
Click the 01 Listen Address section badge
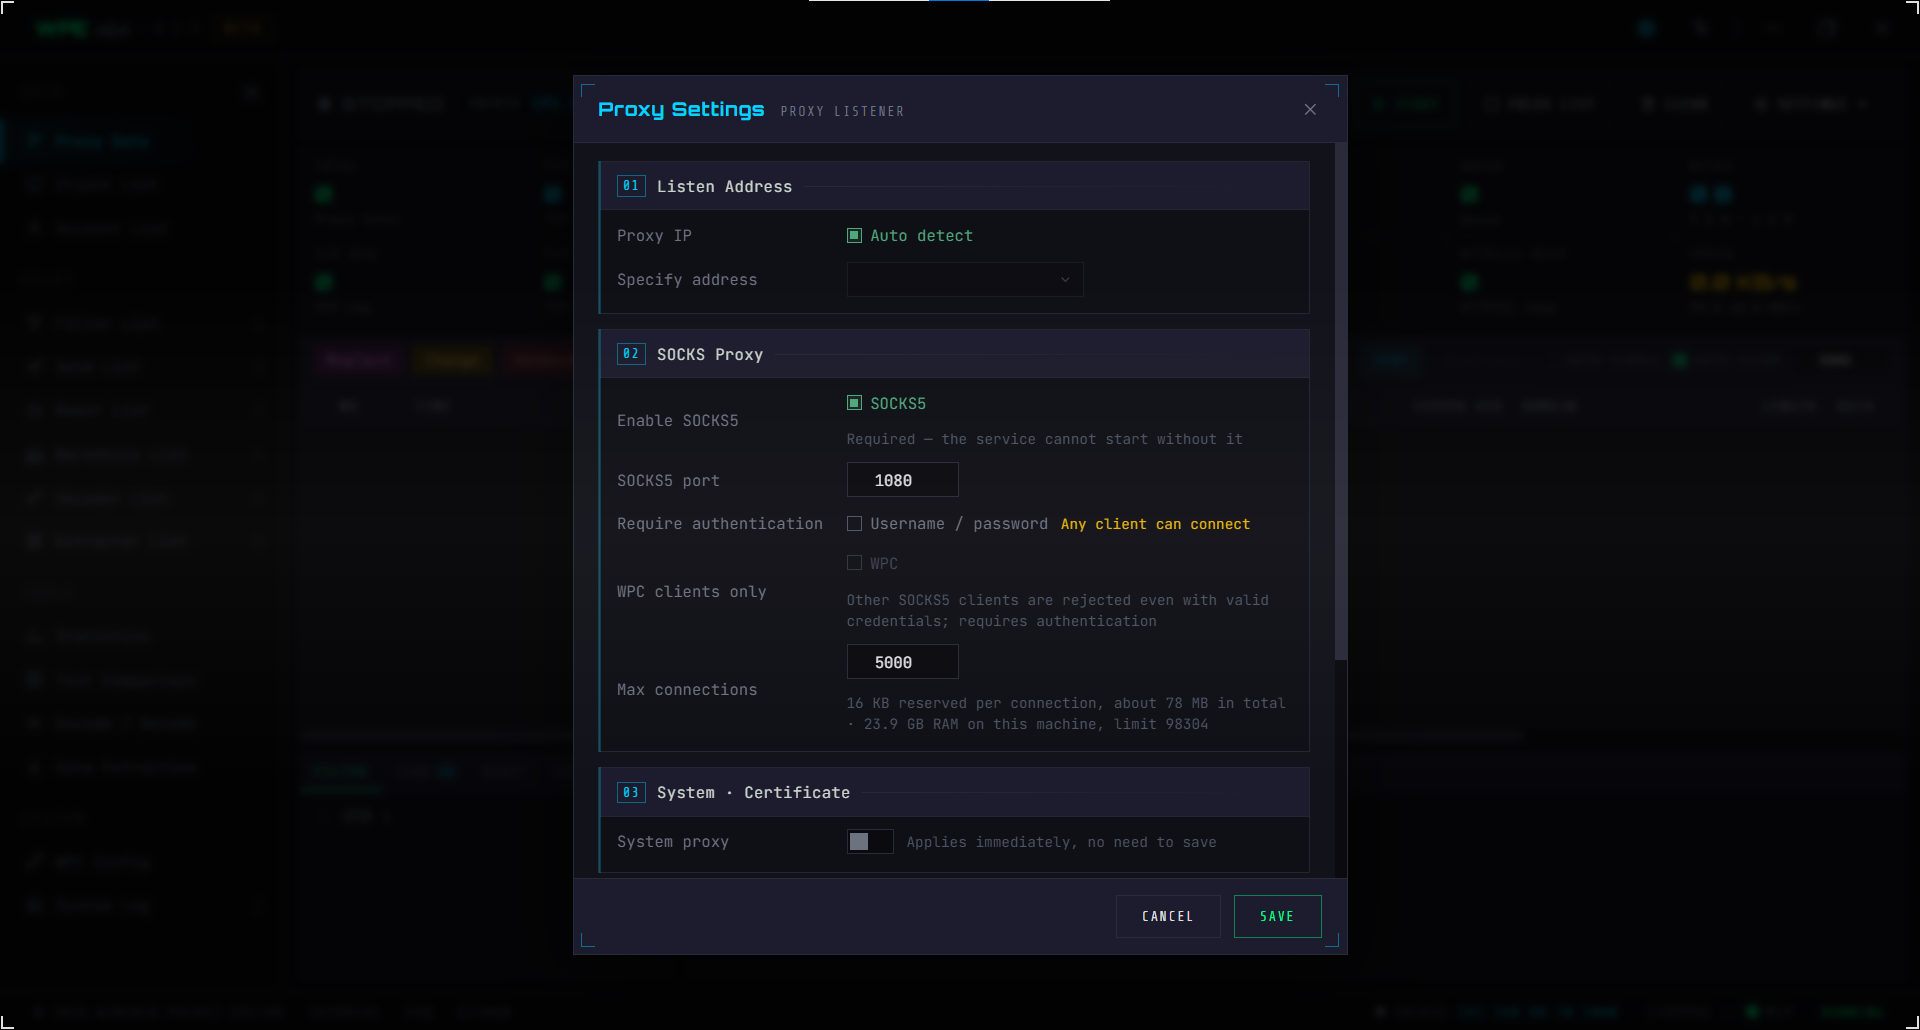coord(631,186)
